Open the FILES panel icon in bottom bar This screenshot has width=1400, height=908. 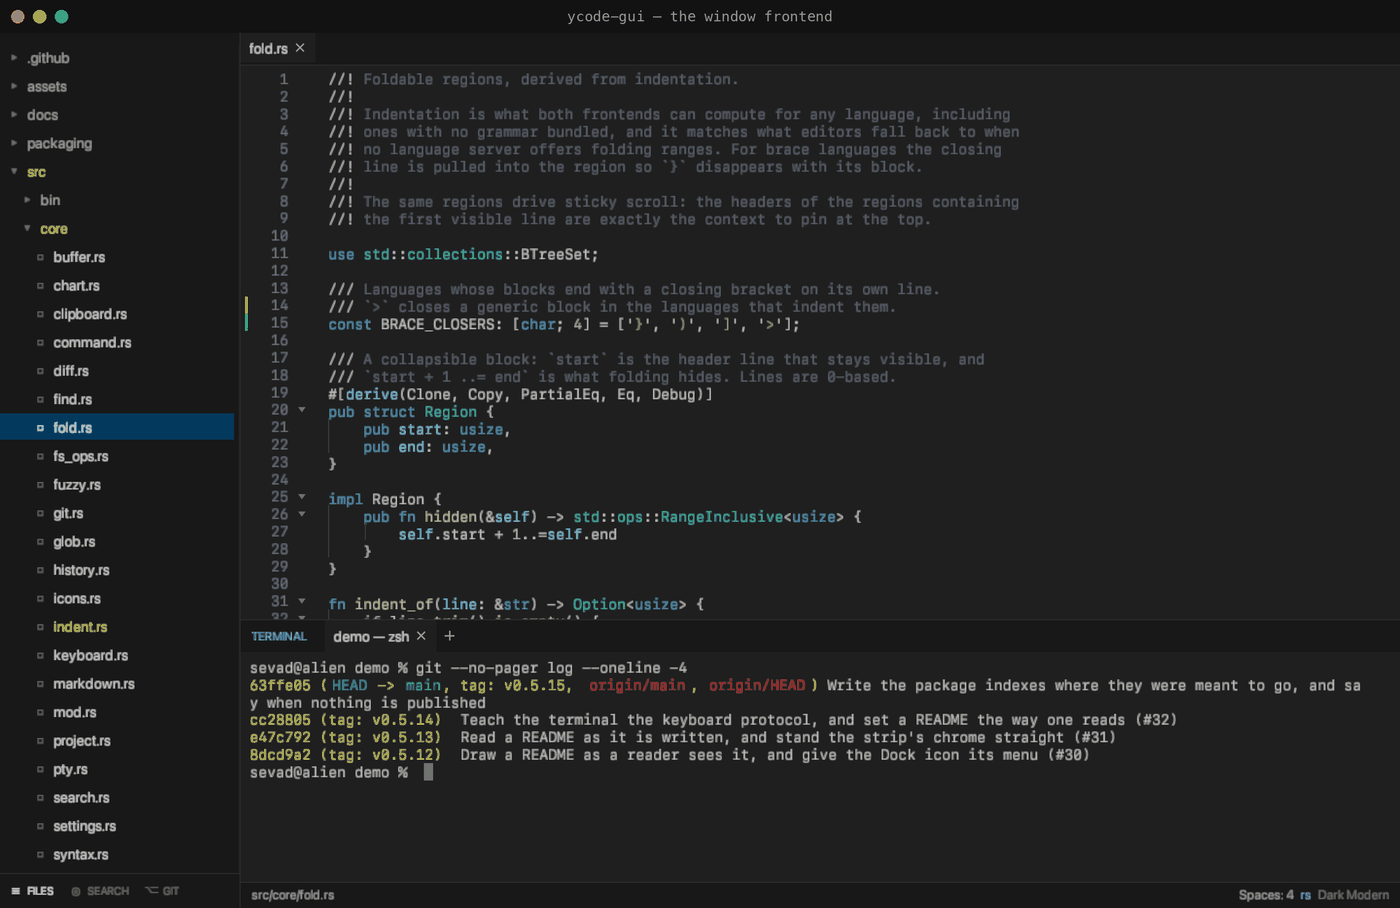16,891
